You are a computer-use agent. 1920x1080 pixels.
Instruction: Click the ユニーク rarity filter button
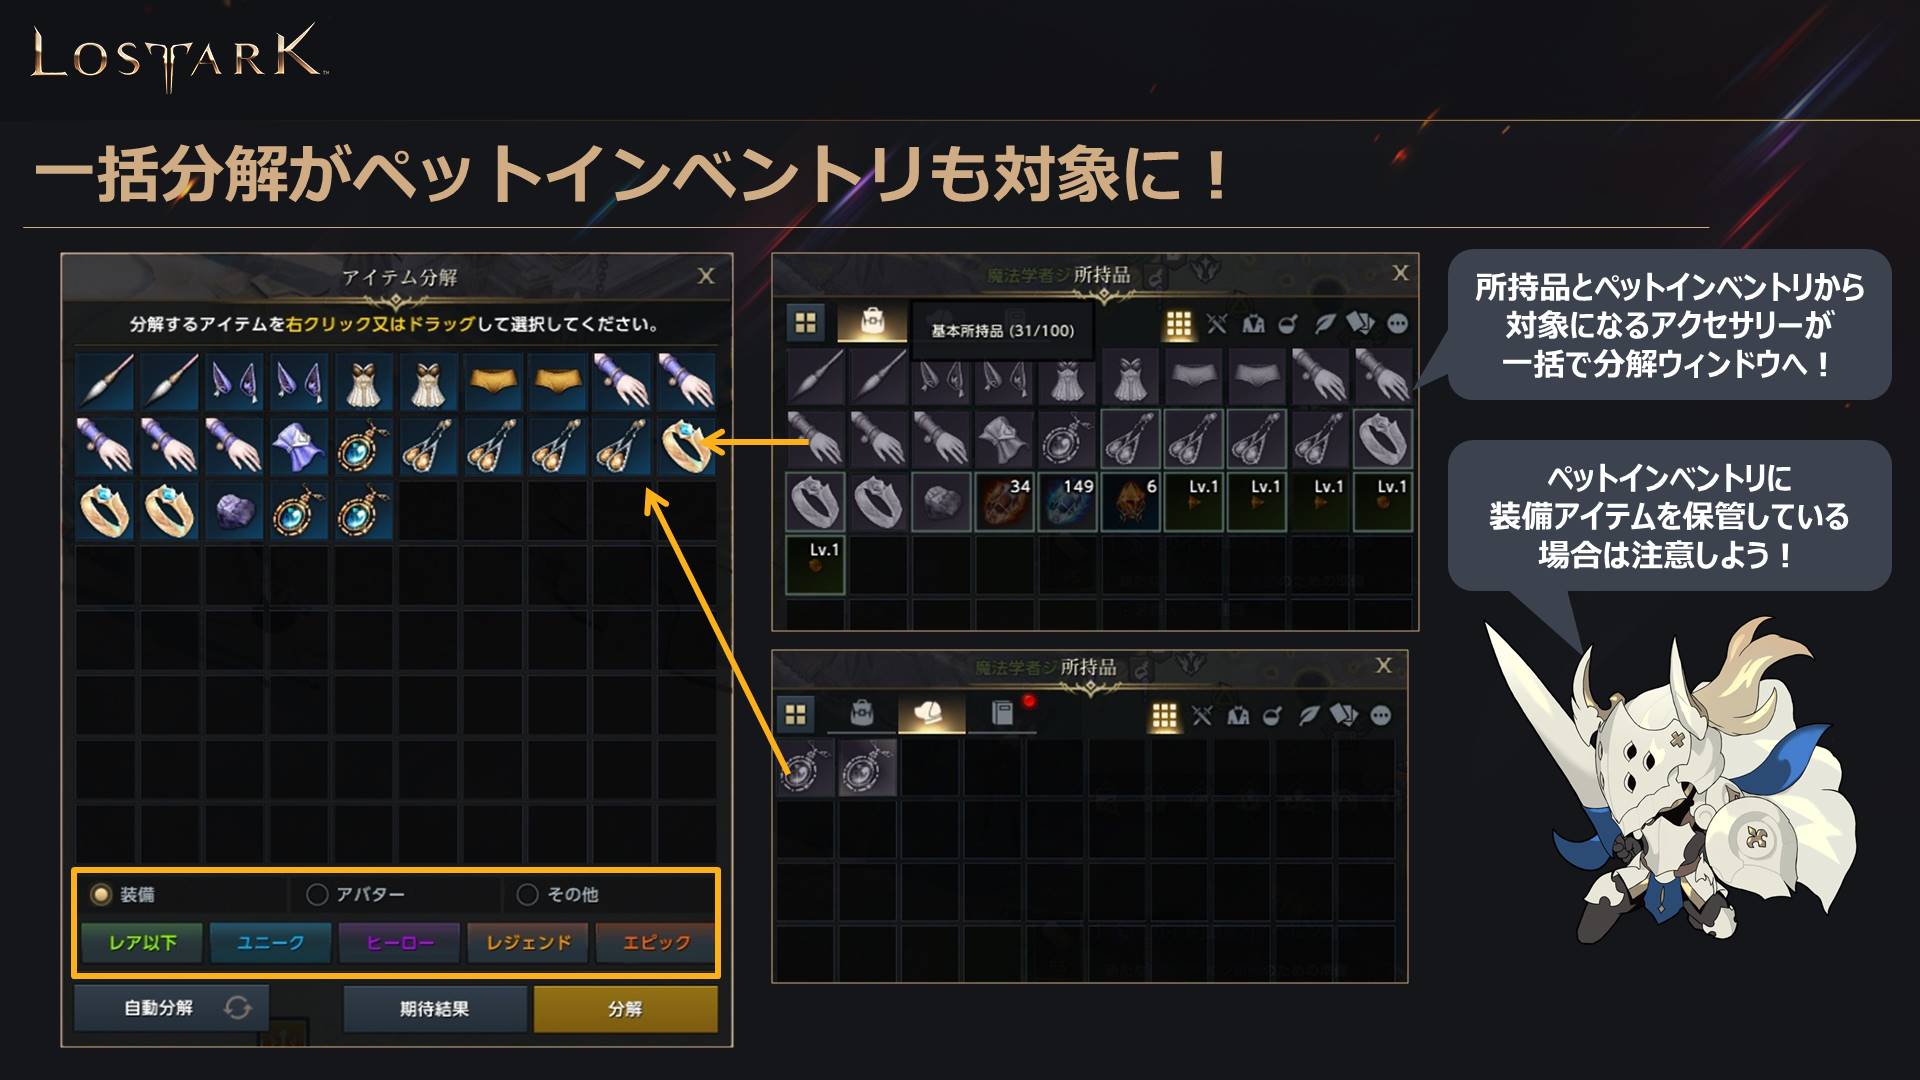pos(270,942)
